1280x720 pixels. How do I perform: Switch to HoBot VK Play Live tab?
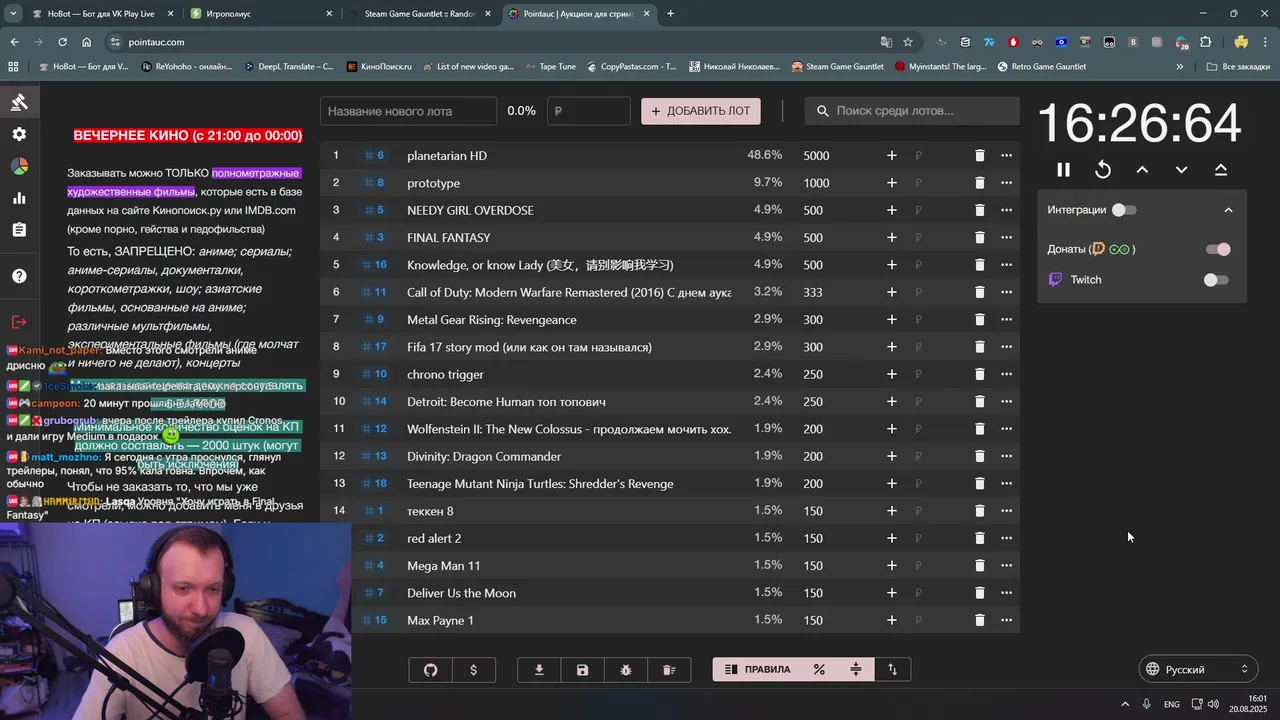click(x=100, y=14)
